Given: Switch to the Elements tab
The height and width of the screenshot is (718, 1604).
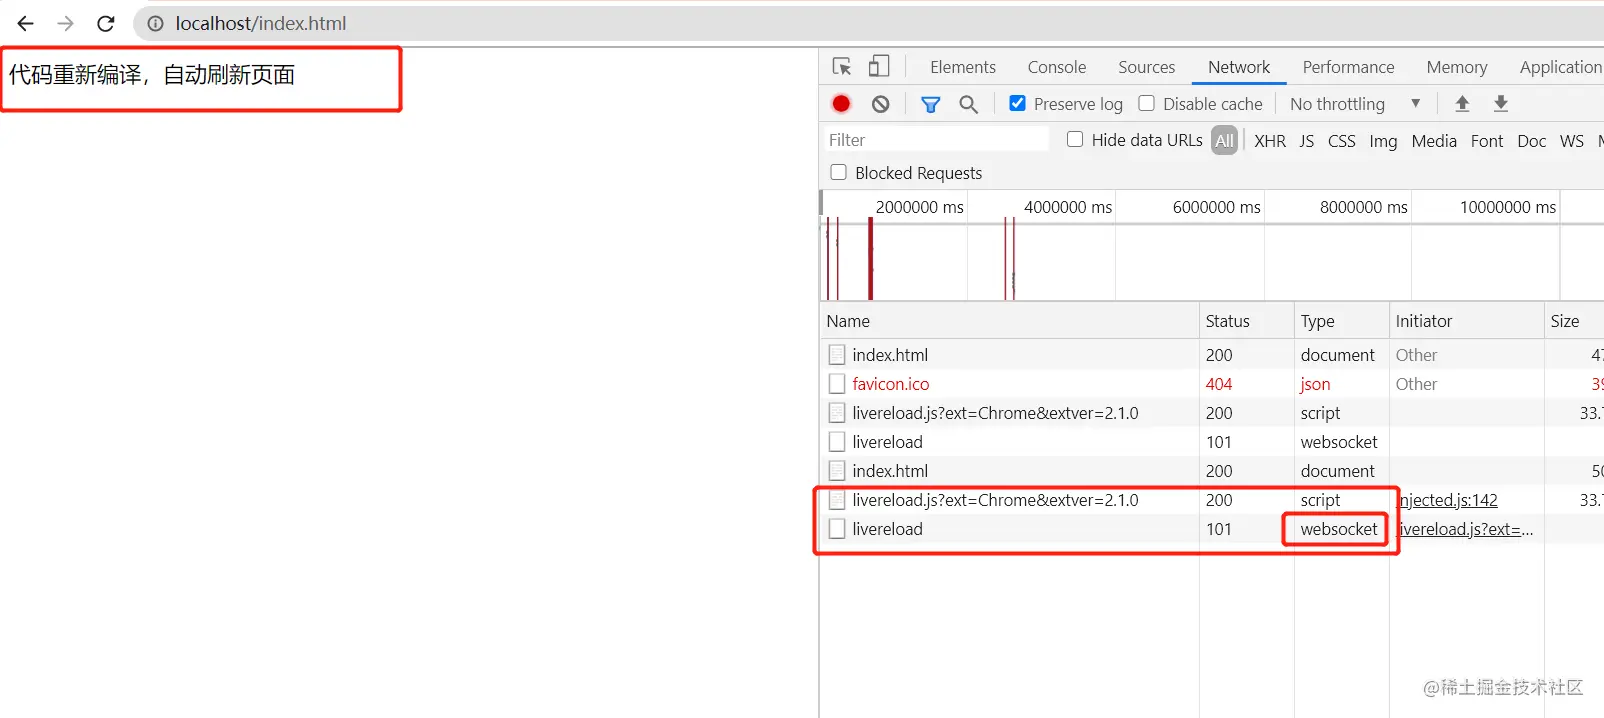Looking at the screenshot, I should tap(962, 67).
